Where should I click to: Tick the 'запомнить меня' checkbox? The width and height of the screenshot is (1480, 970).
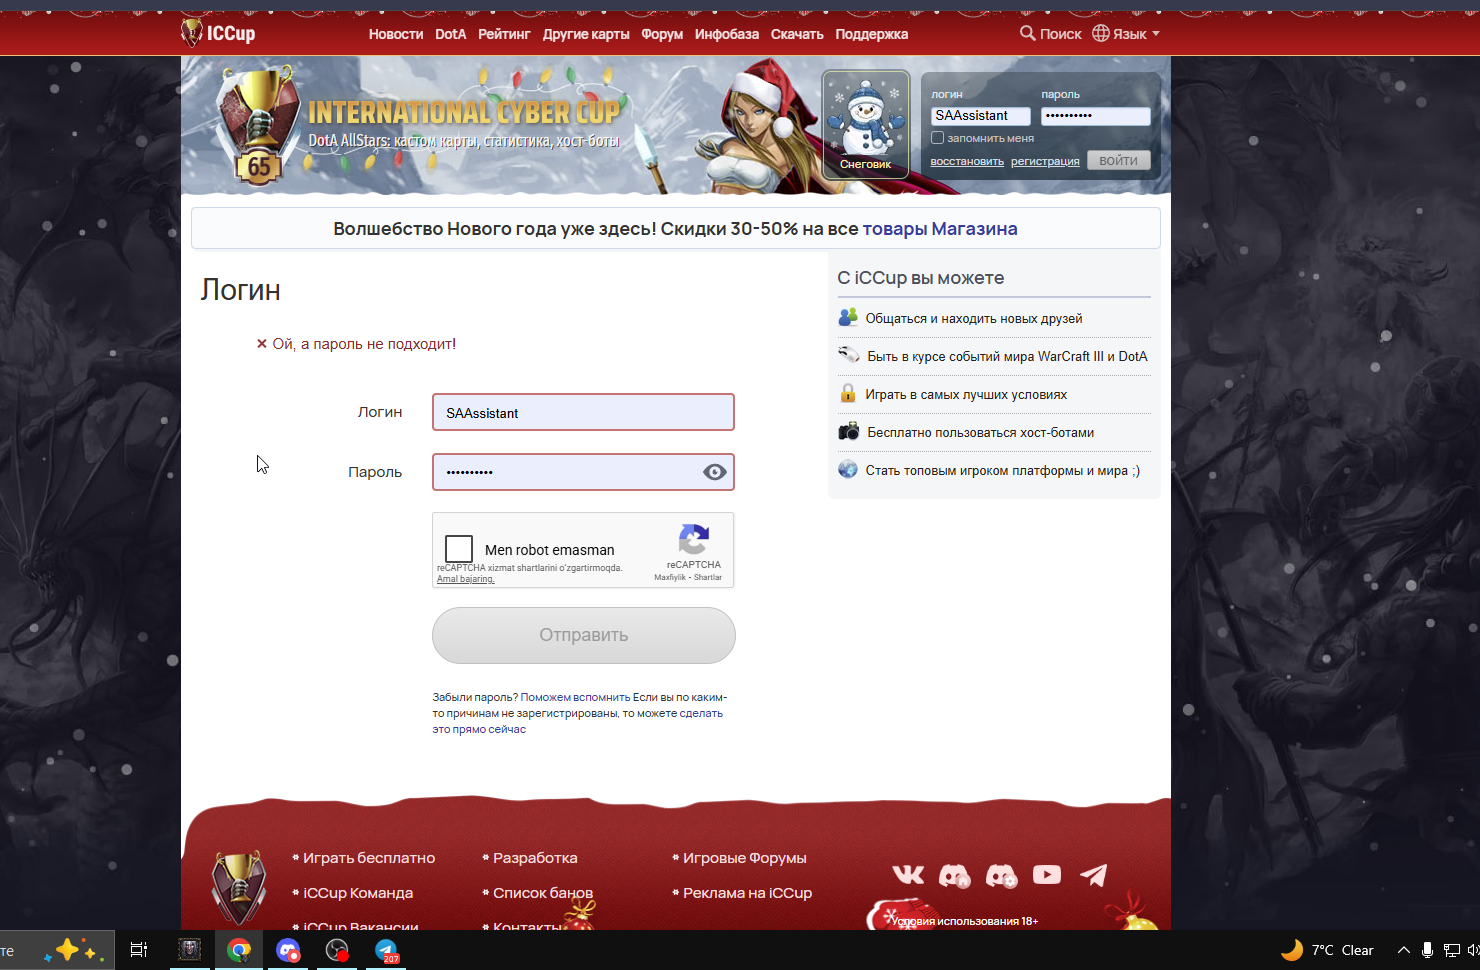(937, 138)
